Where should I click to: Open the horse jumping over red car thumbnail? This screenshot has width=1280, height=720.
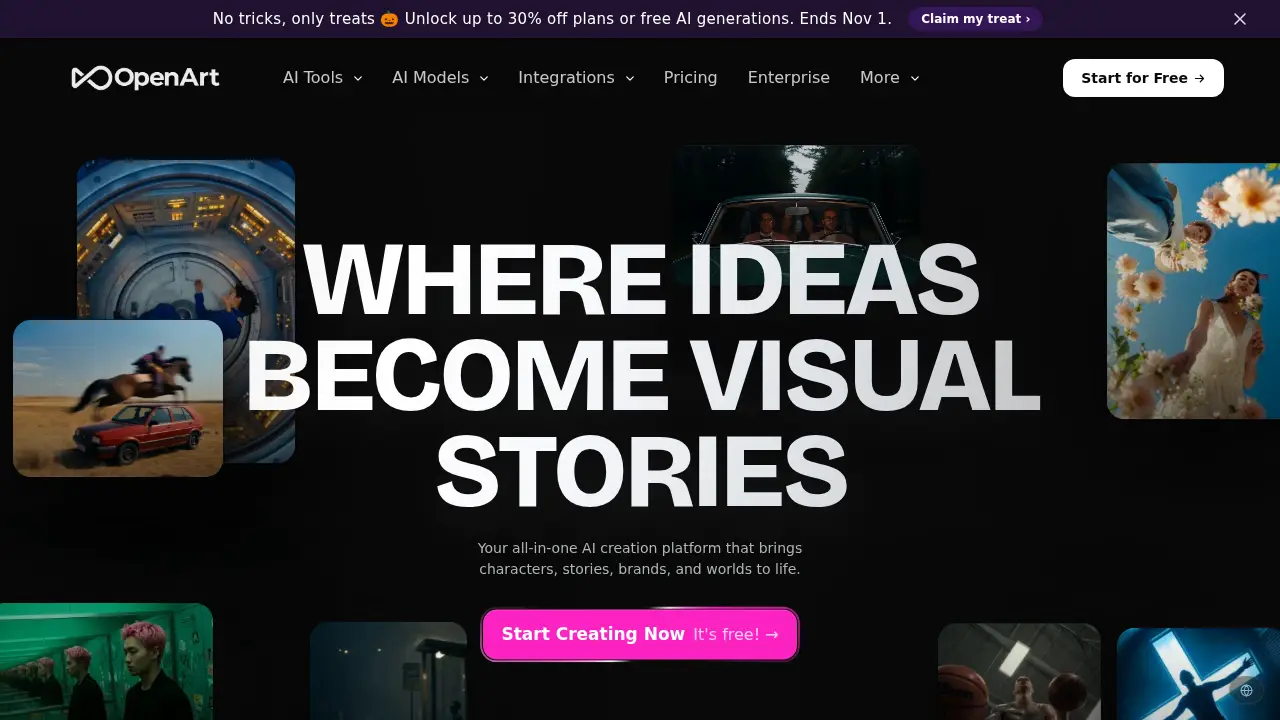click(118, 398)
